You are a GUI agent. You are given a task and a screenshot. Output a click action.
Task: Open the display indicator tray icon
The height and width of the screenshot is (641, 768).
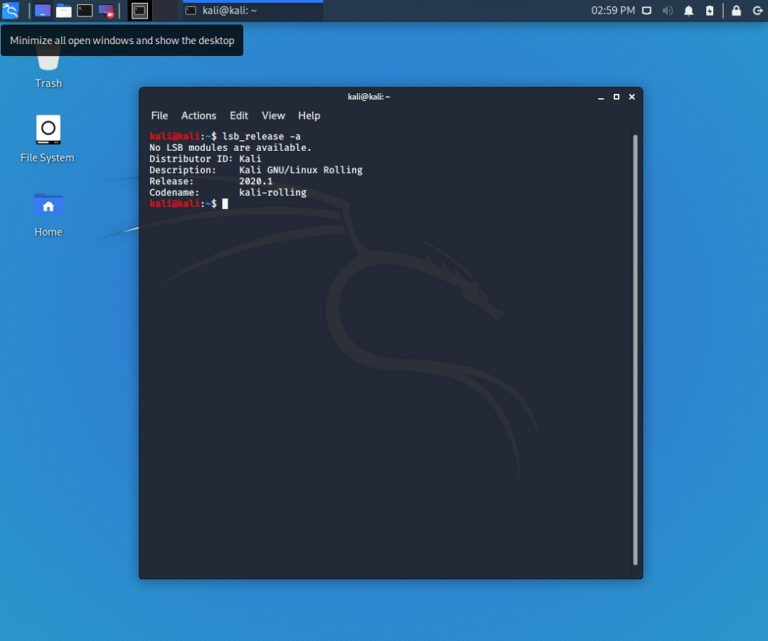(x=647, y=10)
